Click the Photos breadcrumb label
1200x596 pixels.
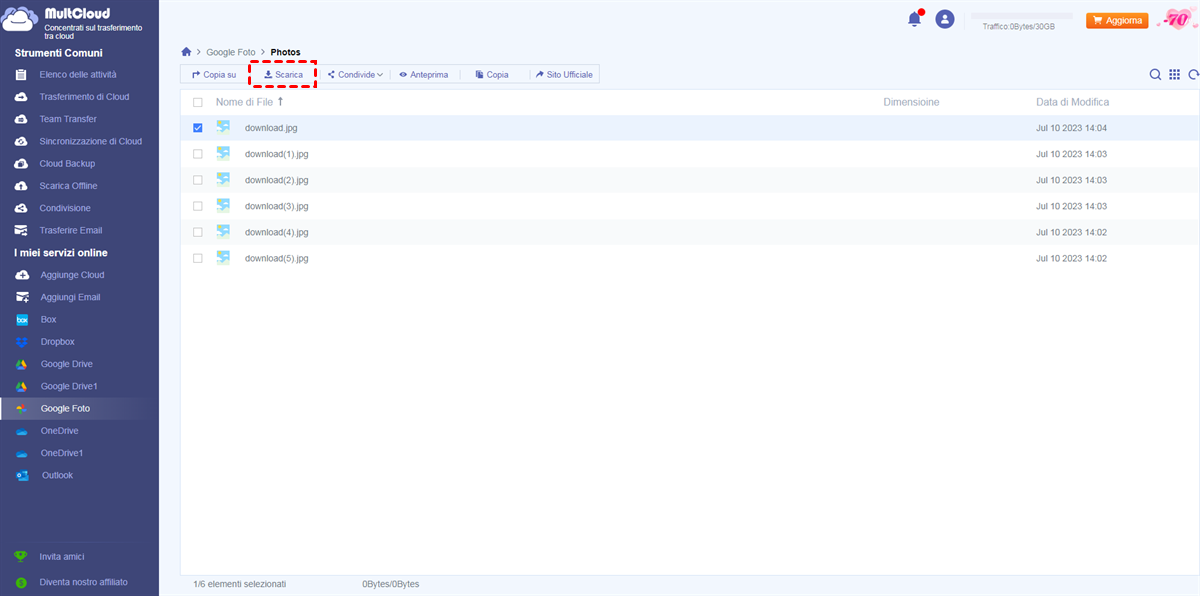285,52
